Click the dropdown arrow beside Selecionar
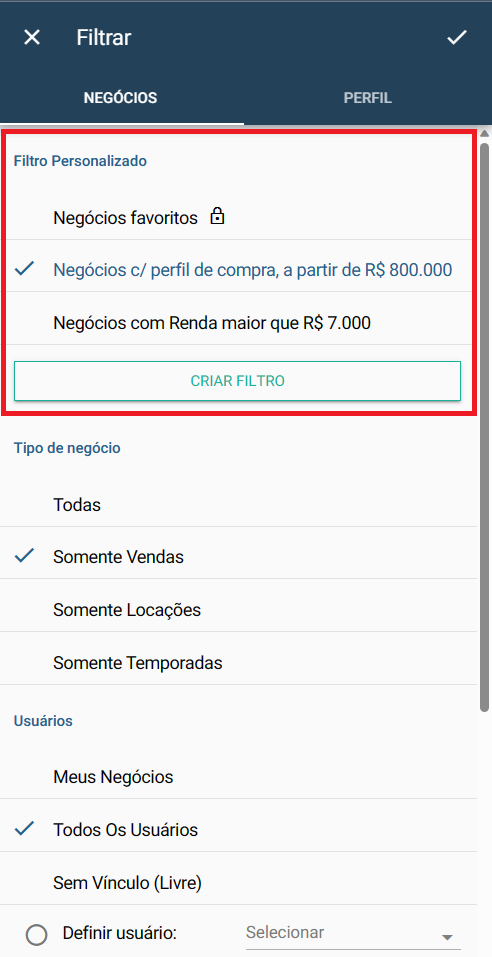 coord(447,937)
